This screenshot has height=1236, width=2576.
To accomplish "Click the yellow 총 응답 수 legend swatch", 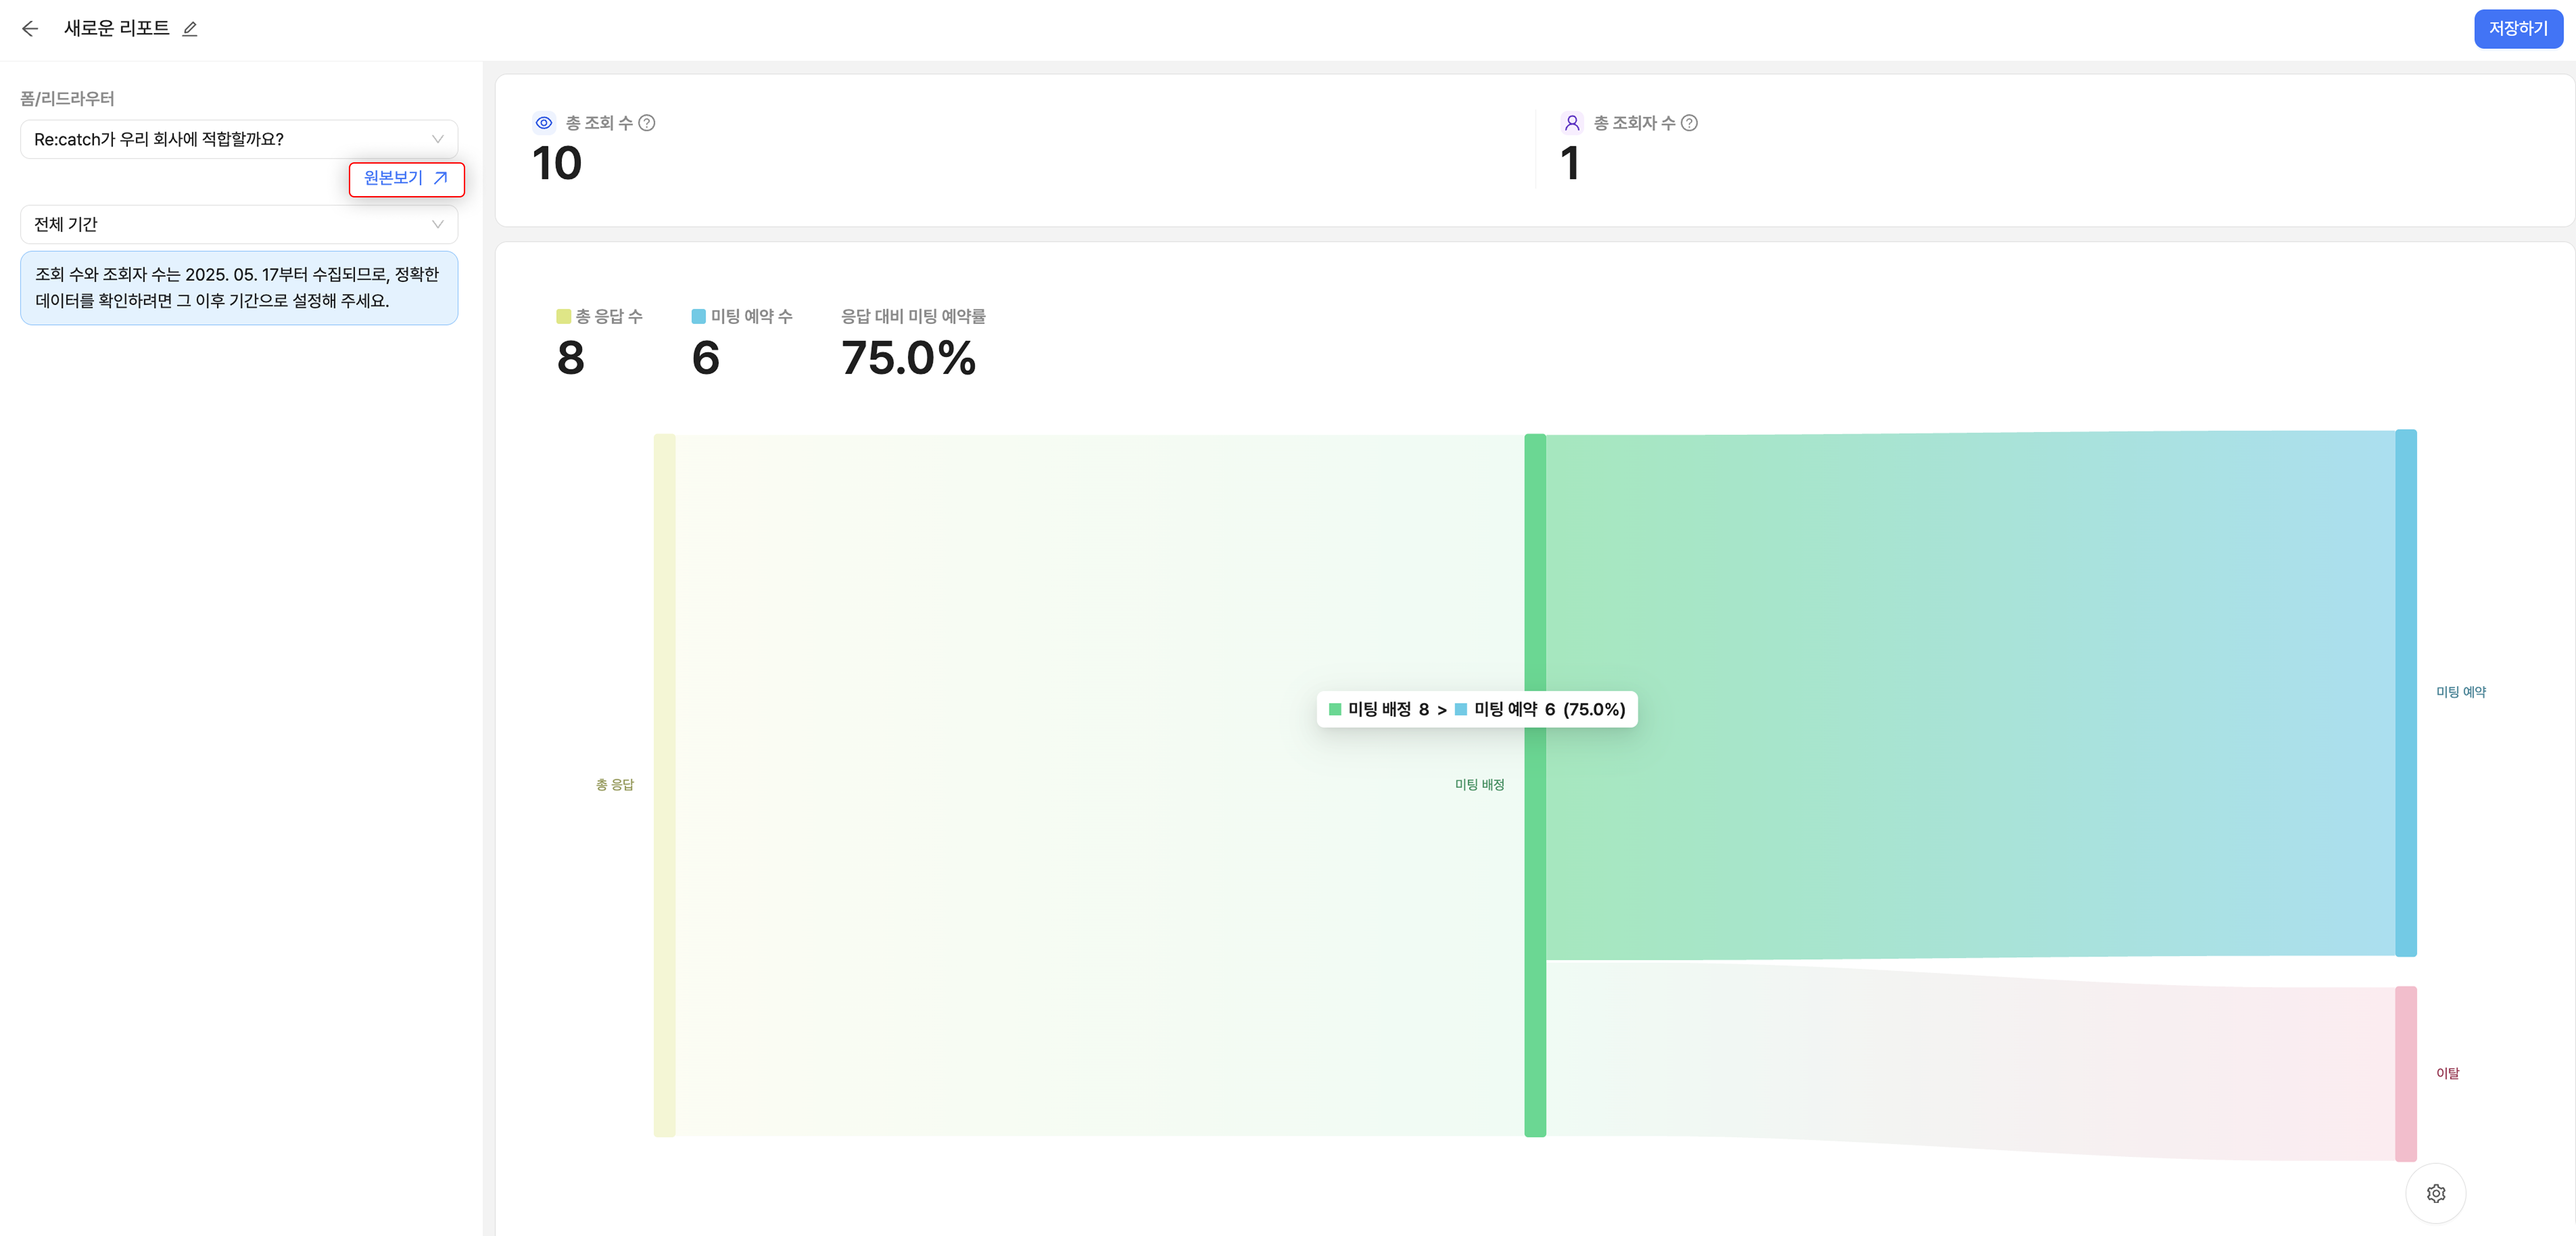I will [564, 316].
